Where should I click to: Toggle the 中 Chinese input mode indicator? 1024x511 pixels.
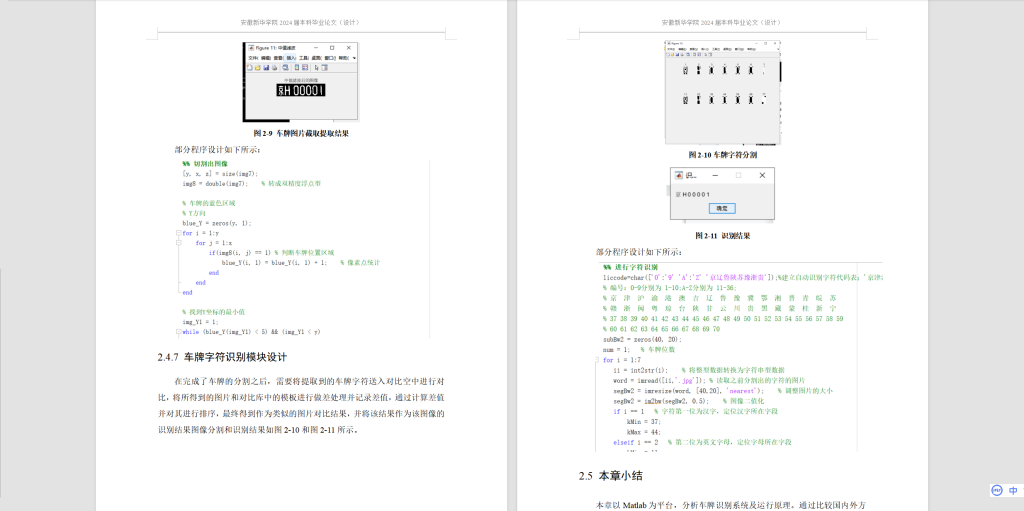[1013, 490]
